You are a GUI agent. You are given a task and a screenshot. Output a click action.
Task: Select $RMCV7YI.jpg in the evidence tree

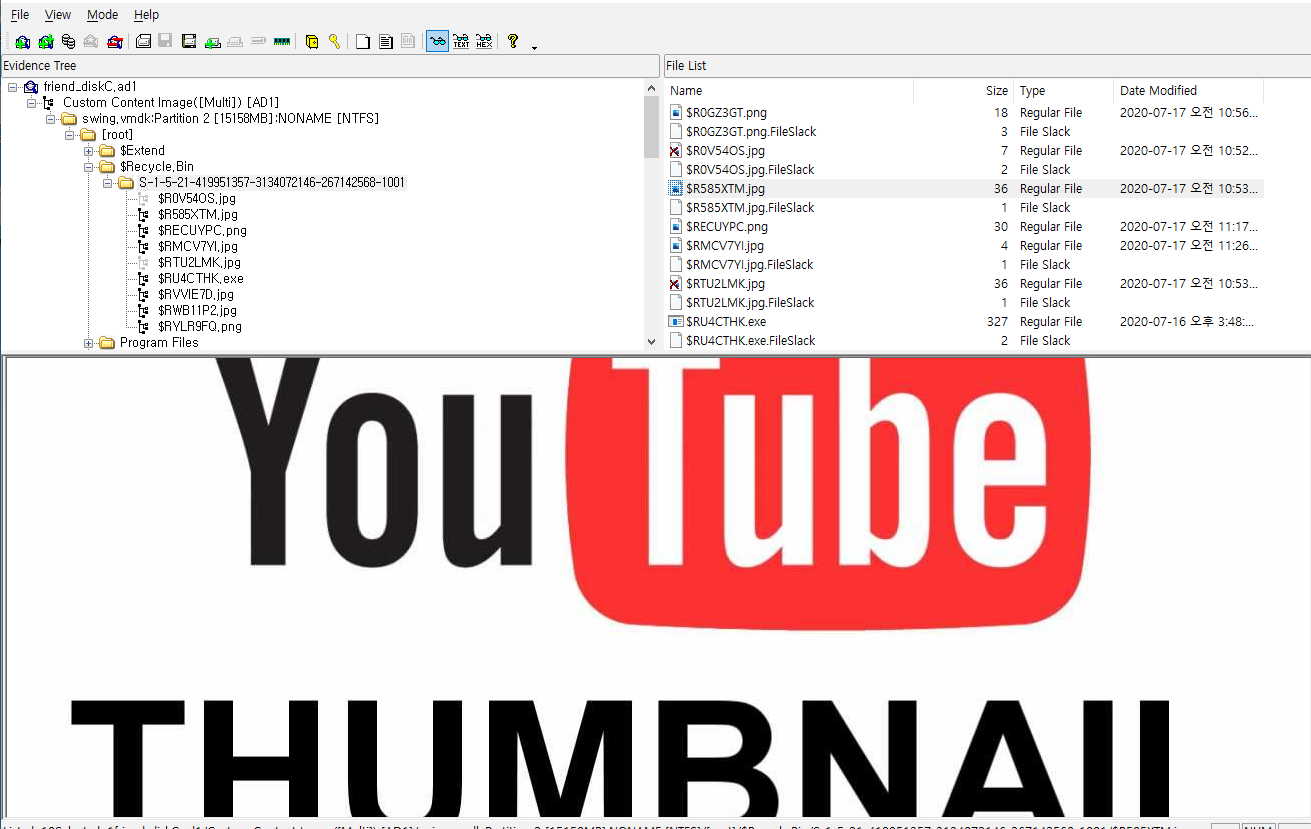tap(197, 247)
